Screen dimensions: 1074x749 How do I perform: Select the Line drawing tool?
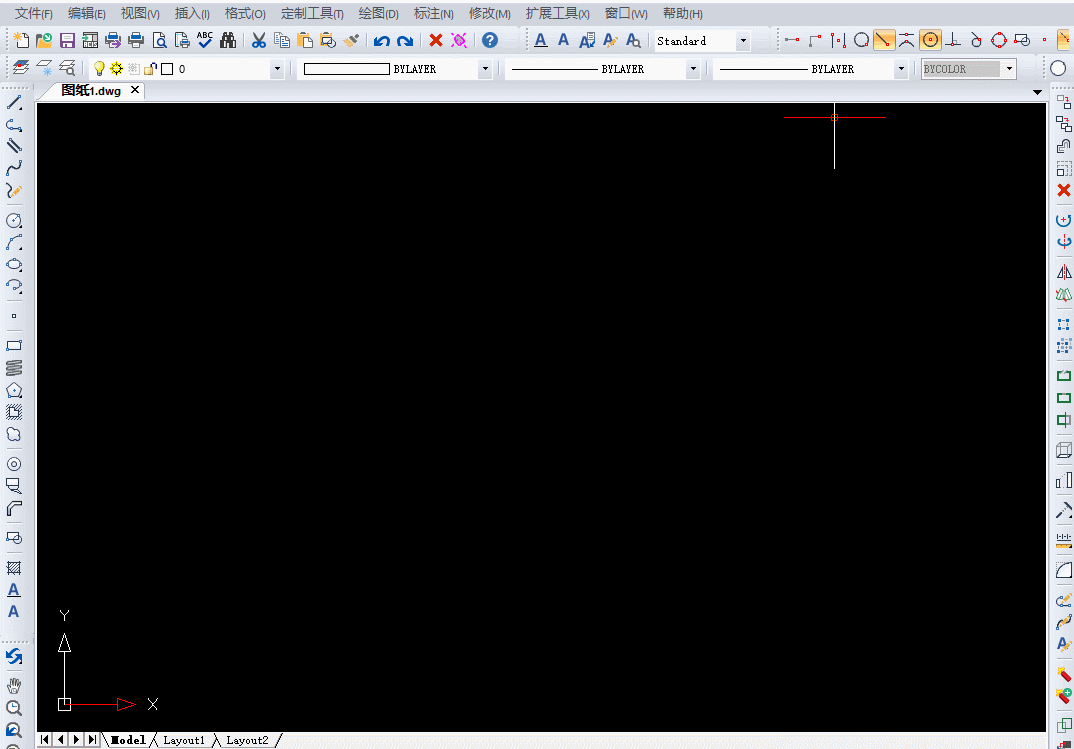click(14, 103)
